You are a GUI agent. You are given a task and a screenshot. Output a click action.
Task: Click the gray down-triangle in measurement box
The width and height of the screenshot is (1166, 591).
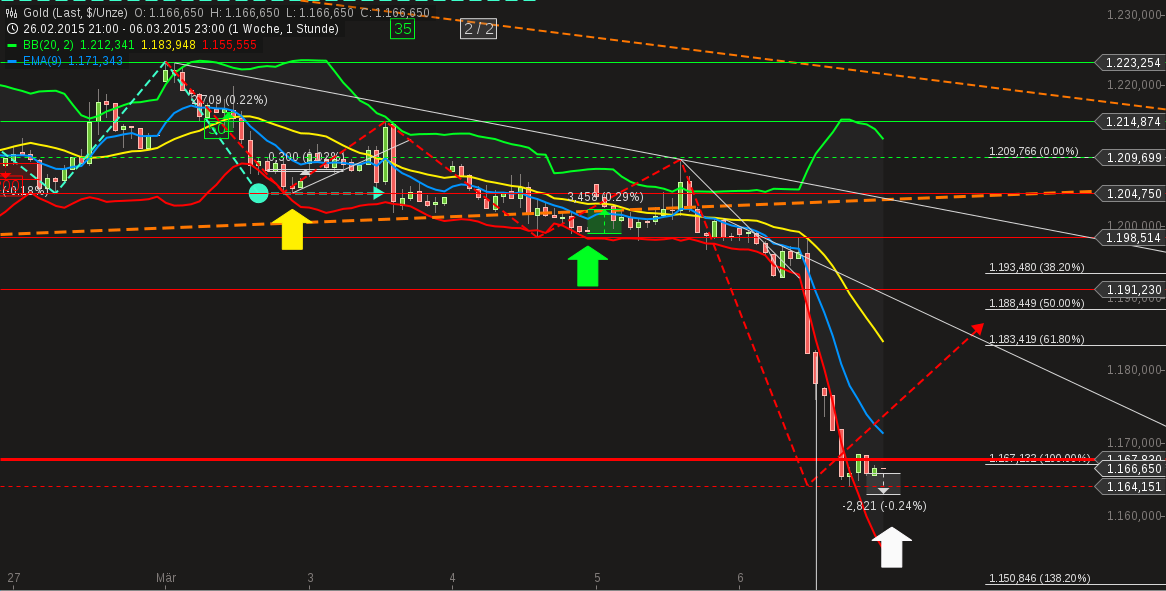[883, 490]
